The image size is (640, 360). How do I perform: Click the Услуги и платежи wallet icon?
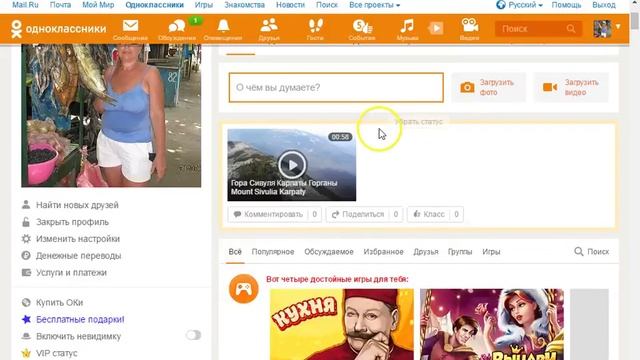click(x=26, y=272)
